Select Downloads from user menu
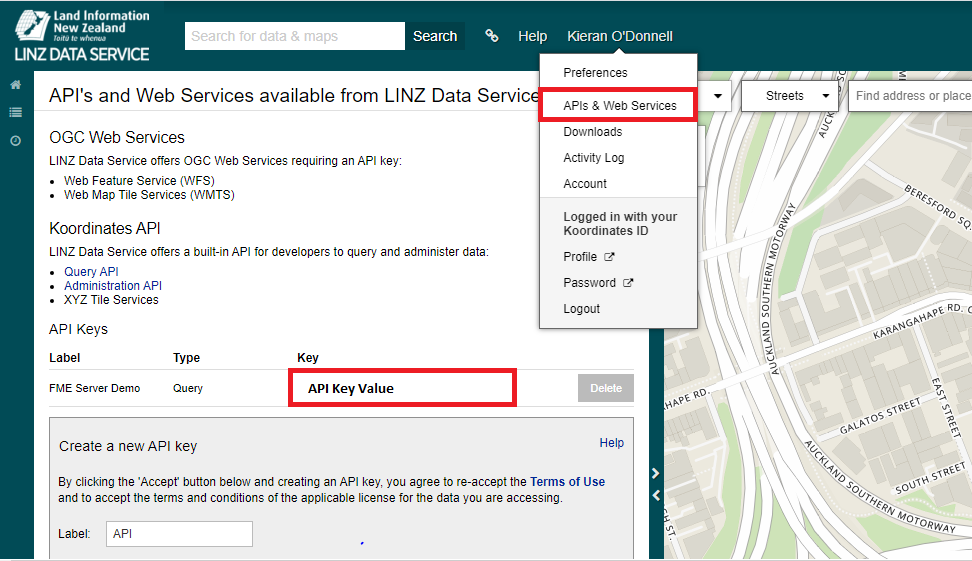Image resolution: width=972 pixels, height=561 pixels. pos(593,131)
